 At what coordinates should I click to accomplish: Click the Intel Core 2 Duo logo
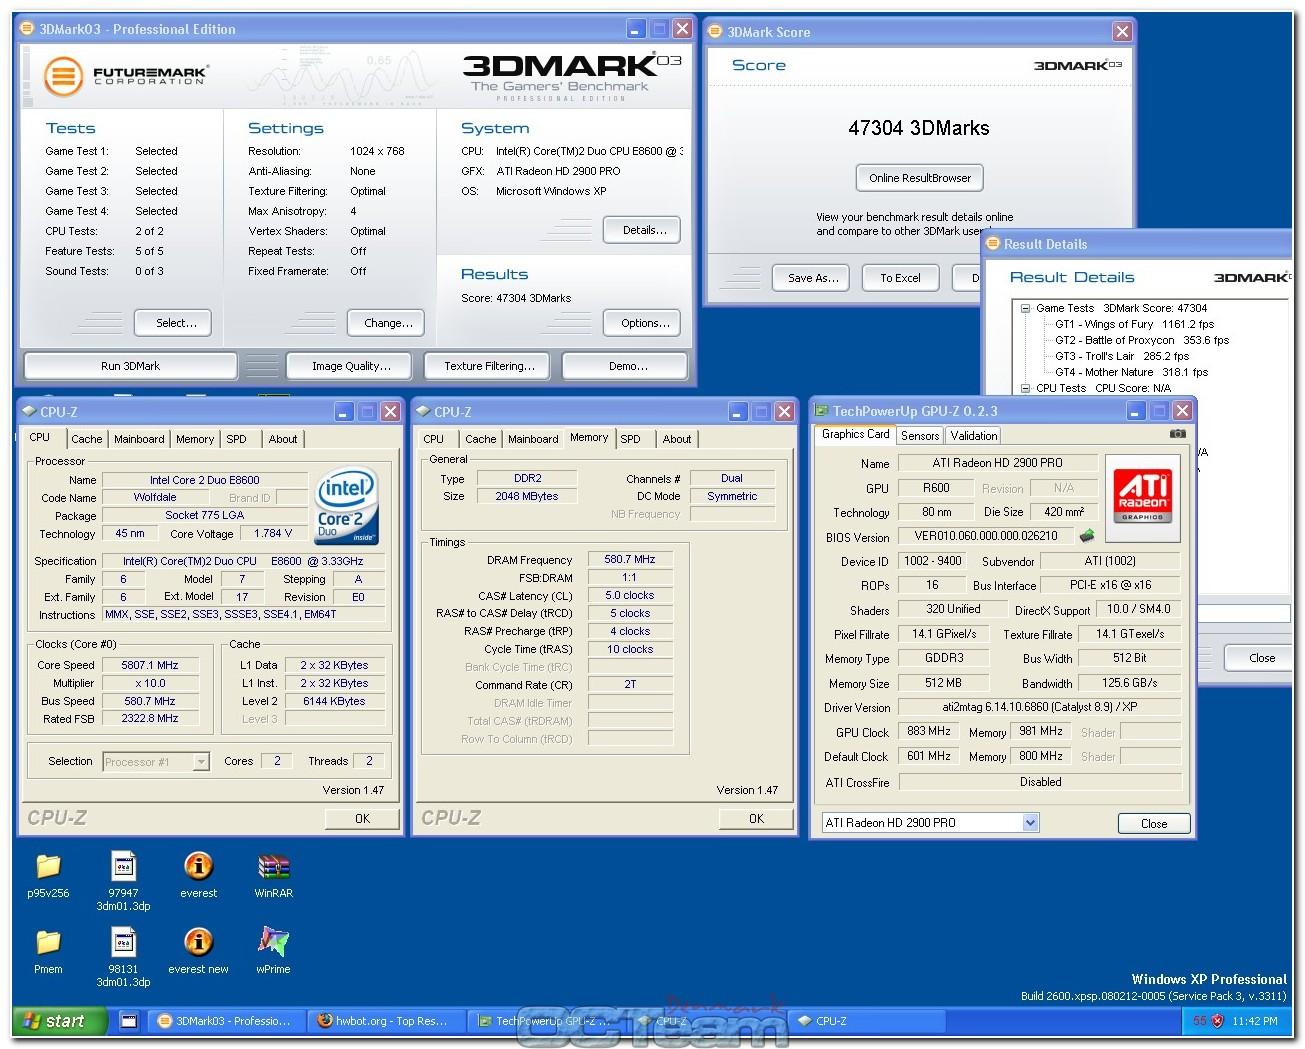point(347,505)
